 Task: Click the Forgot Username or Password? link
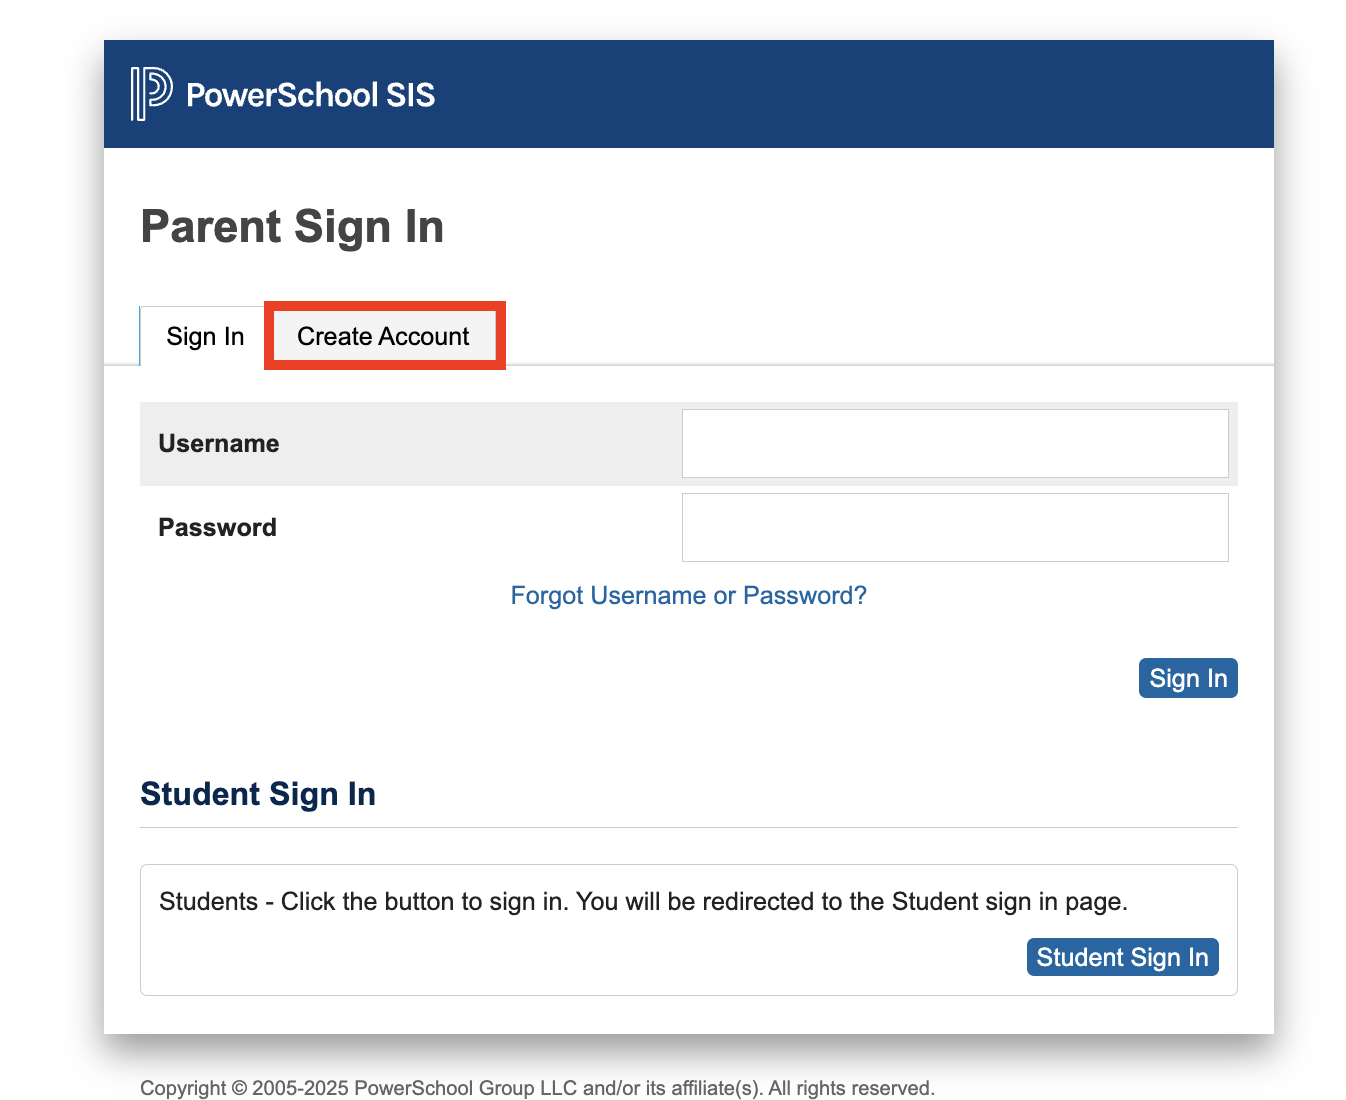[x=688, y=595]
